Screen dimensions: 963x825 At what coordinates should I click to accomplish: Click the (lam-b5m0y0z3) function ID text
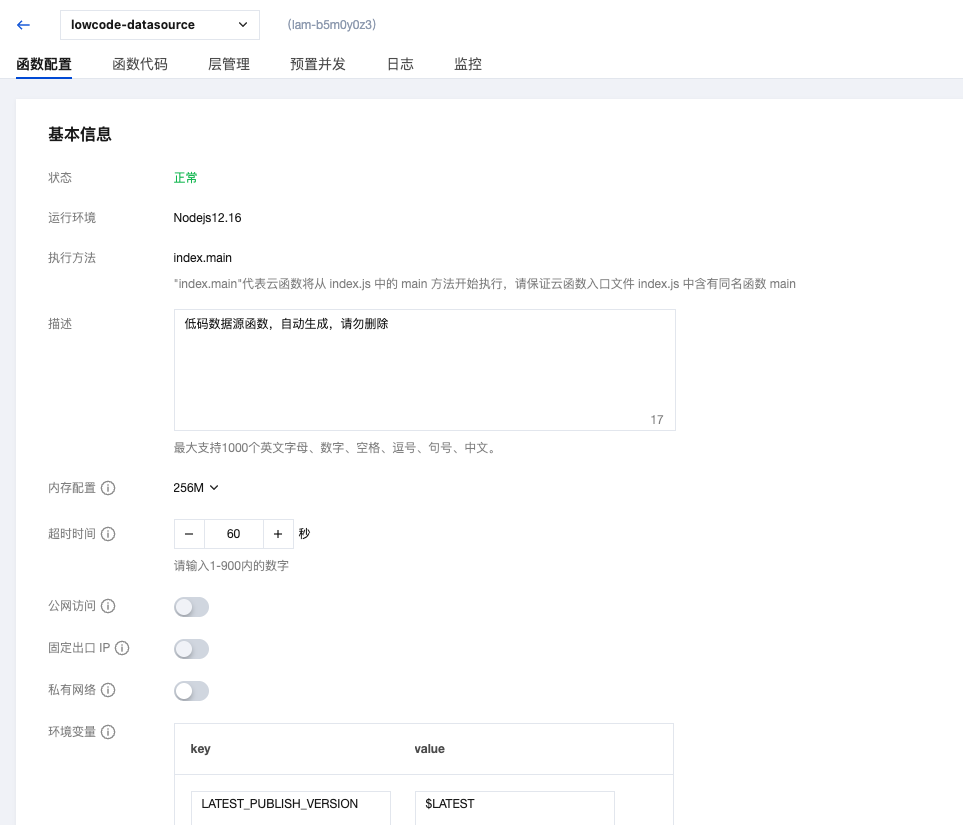(x=332, y=25)
